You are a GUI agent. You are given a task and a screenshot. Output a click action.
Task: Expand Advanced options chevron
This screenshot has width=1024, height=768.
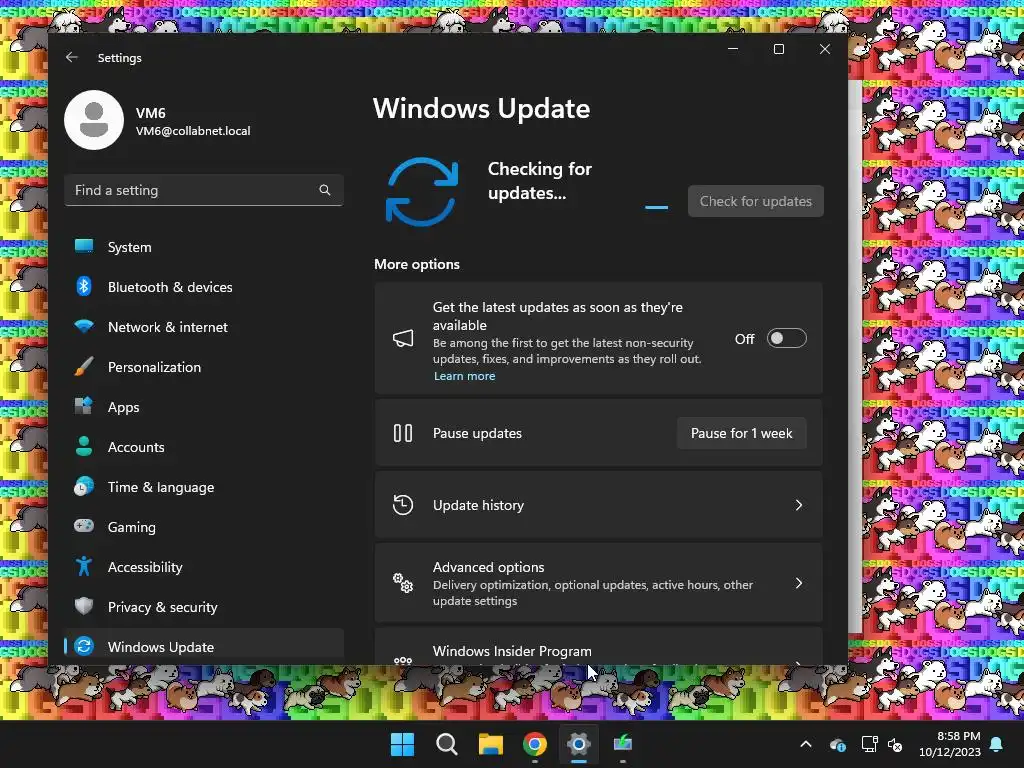click(799, 583)
